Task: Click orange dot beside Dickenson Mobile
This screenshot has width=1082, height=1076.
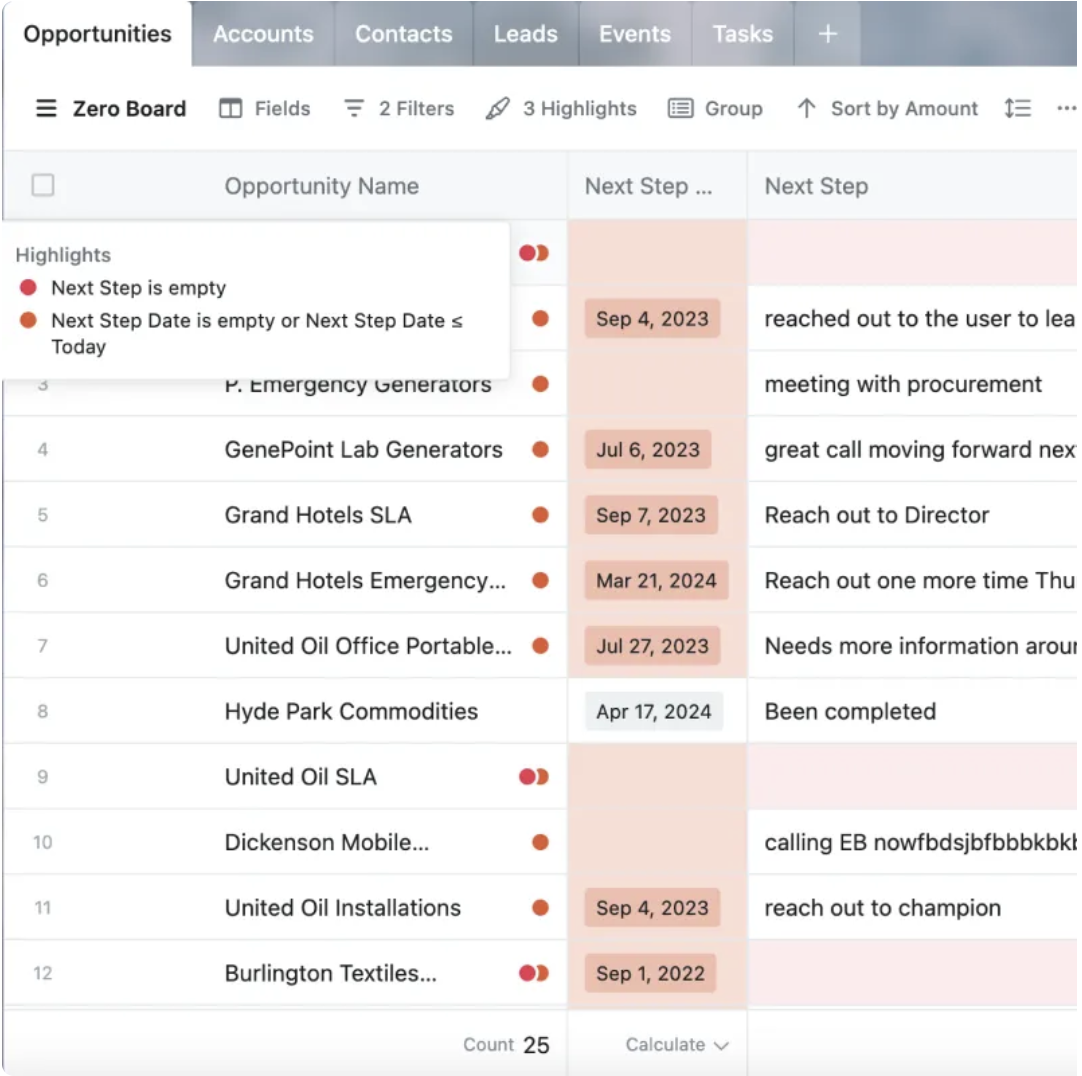Action: point(540,842)
